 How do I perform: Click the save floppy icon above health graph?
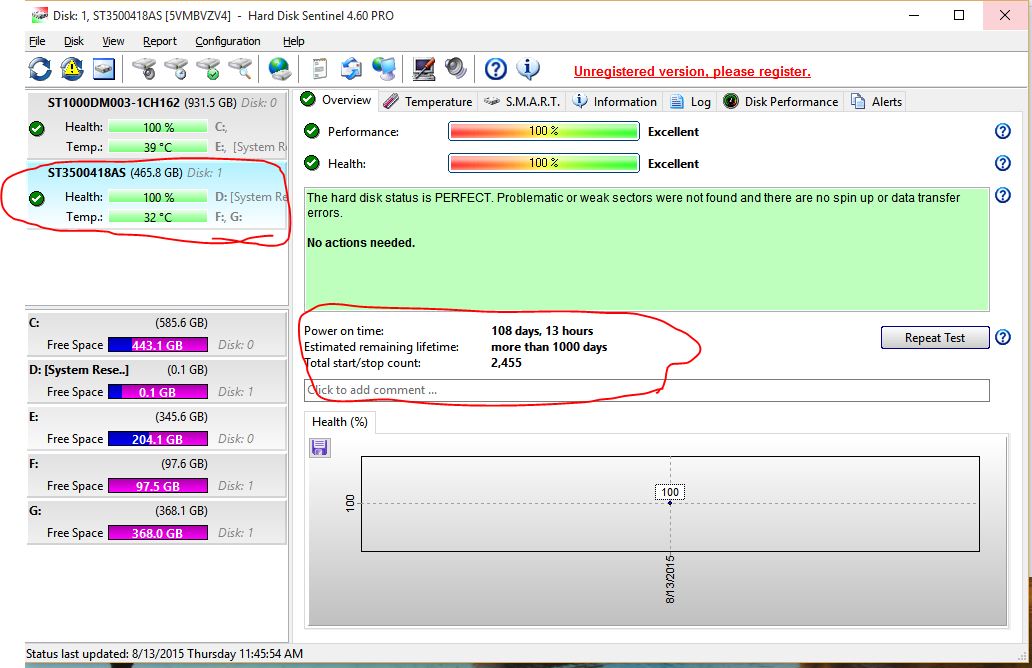click(320, 447)
